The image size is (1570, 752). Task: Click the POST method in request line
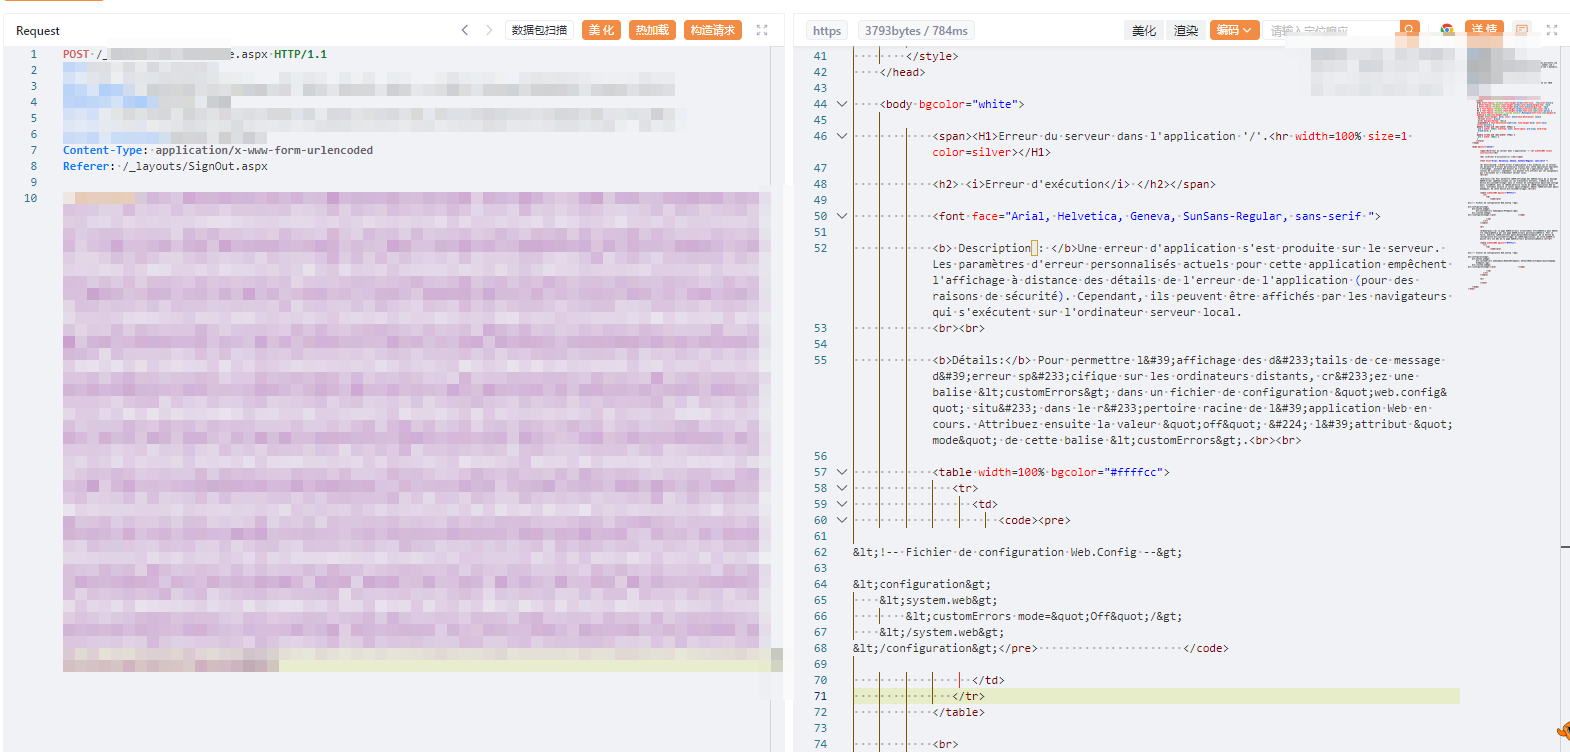coord(76,54)
